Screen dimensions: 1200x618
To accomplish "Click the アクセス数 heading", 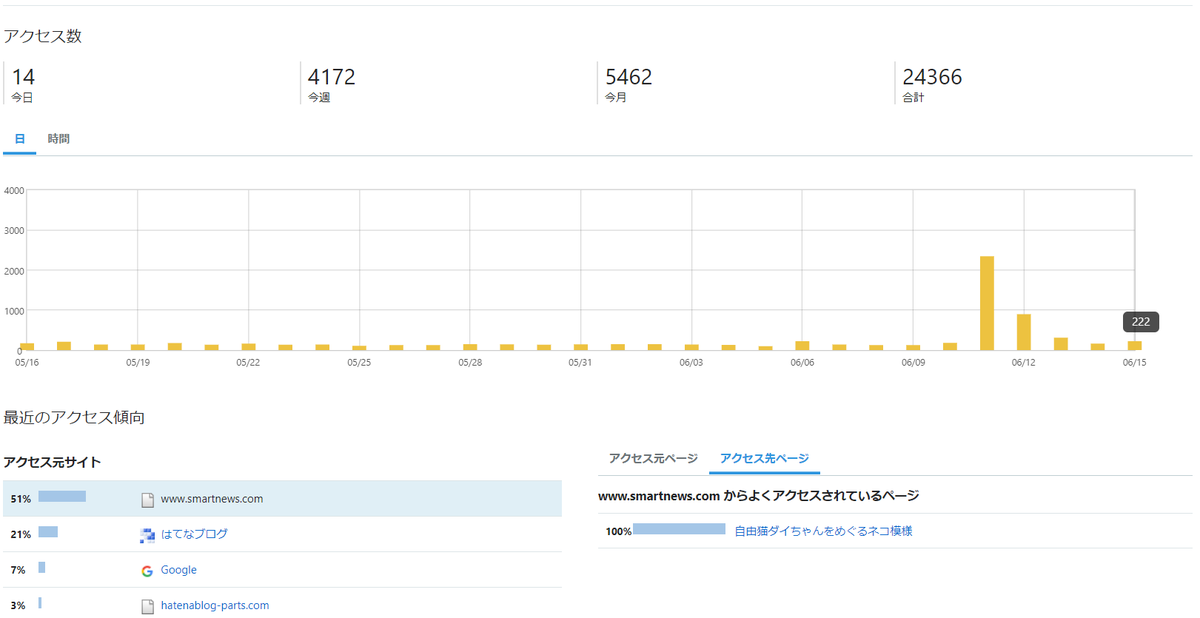I will pos(42,36).
